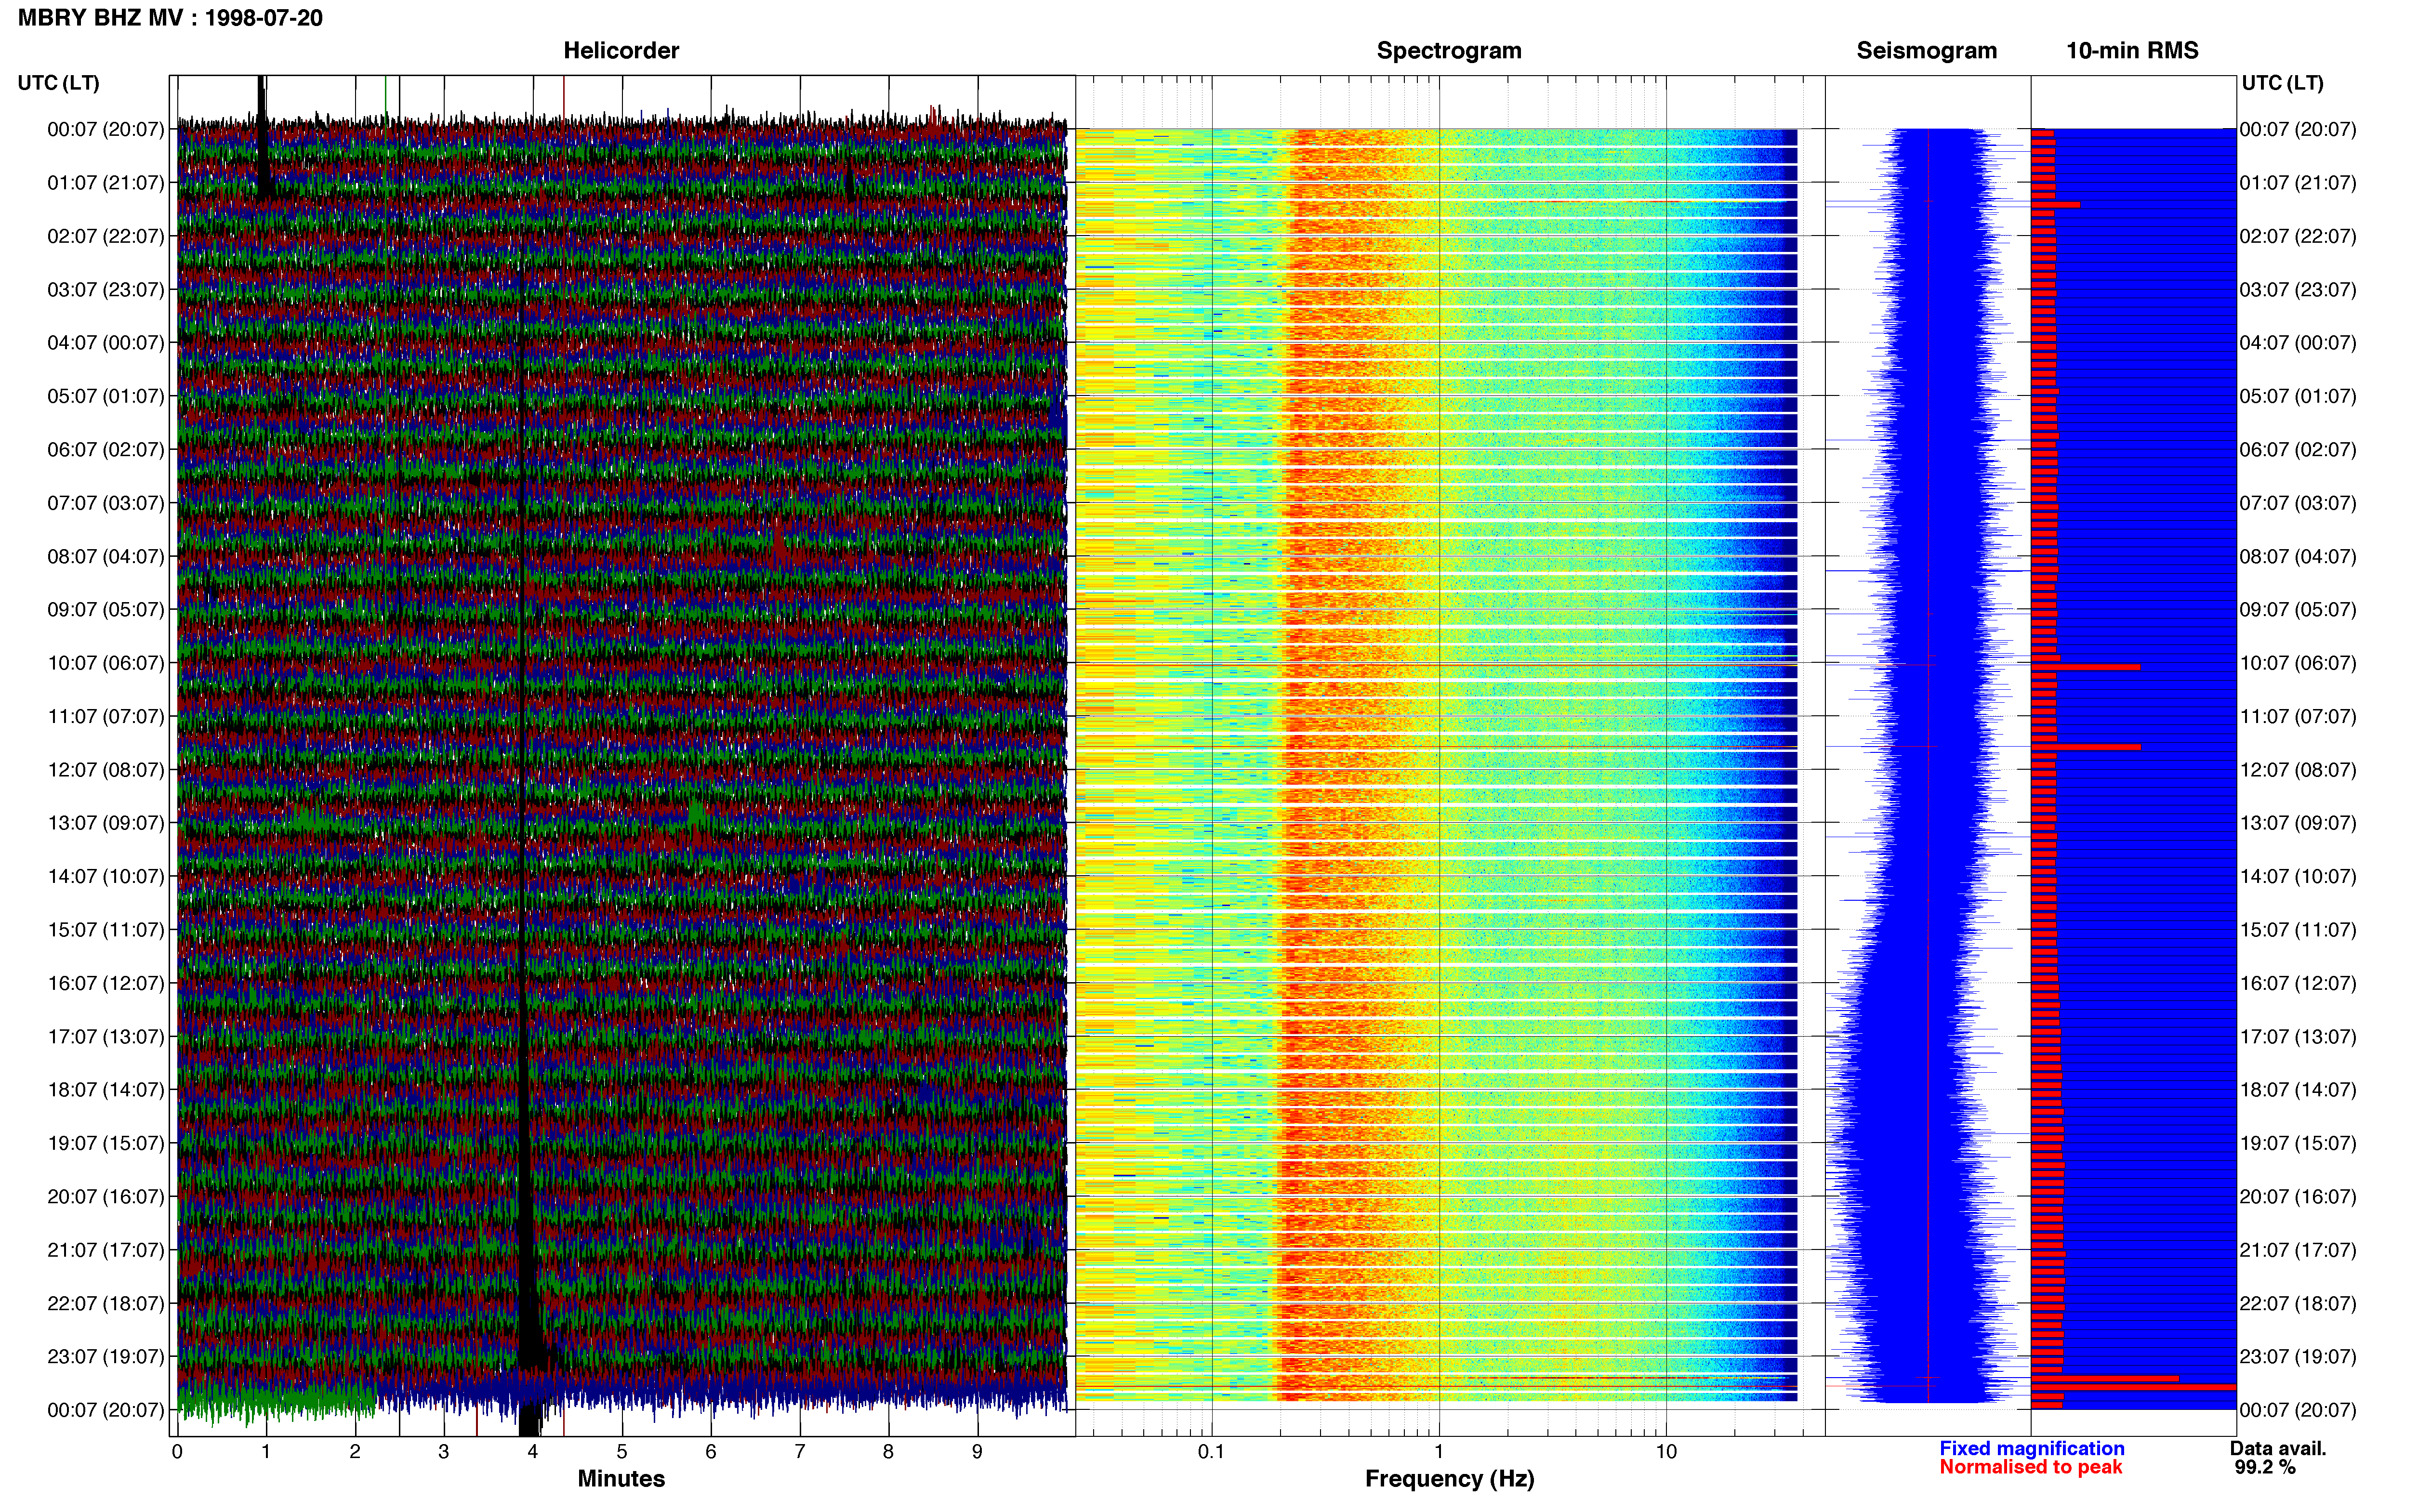The width and height of the screenshot is (2418, 1512).
Task: Click right-side time label 12:07 (08:07)
Action: (x=2298, y=770)
